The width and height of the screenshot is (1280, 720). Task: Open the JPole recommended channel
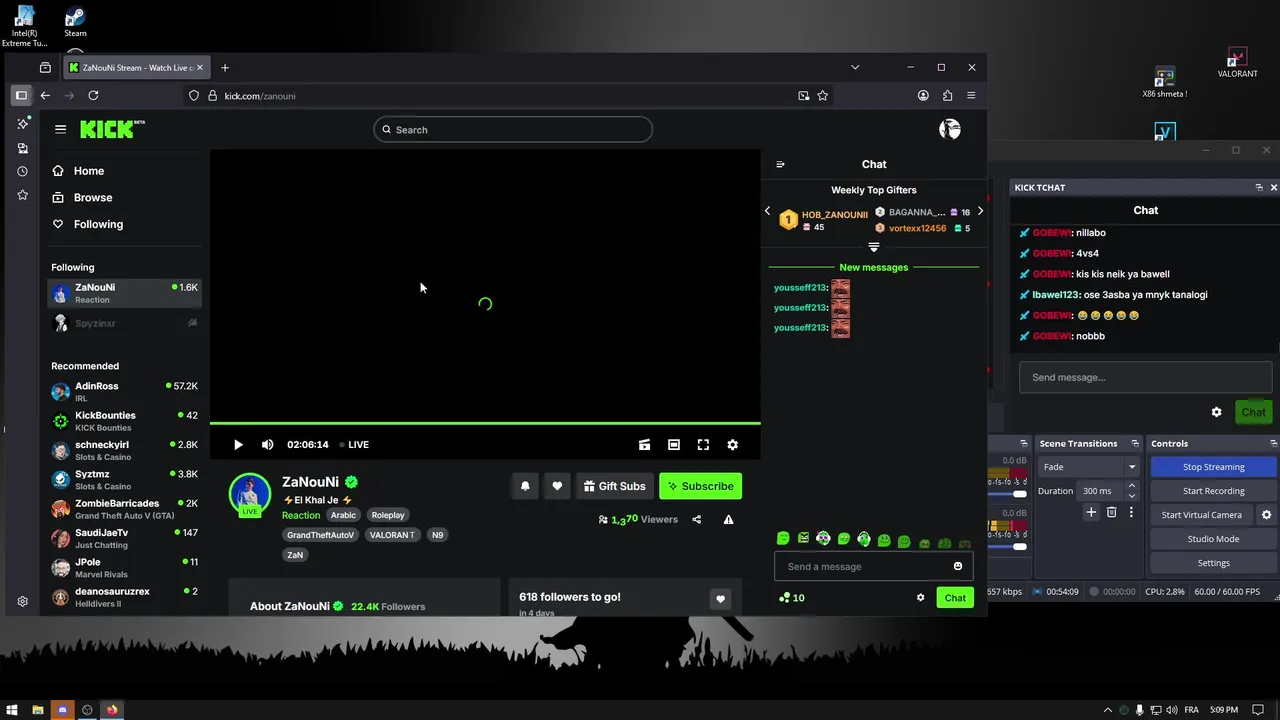[x=125, y=568]
